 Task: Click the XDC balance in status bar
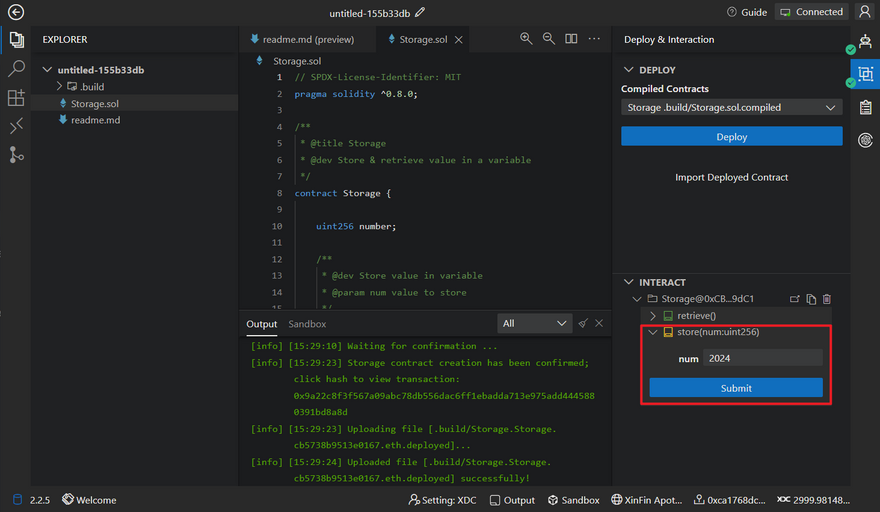(x=813, y=500)
